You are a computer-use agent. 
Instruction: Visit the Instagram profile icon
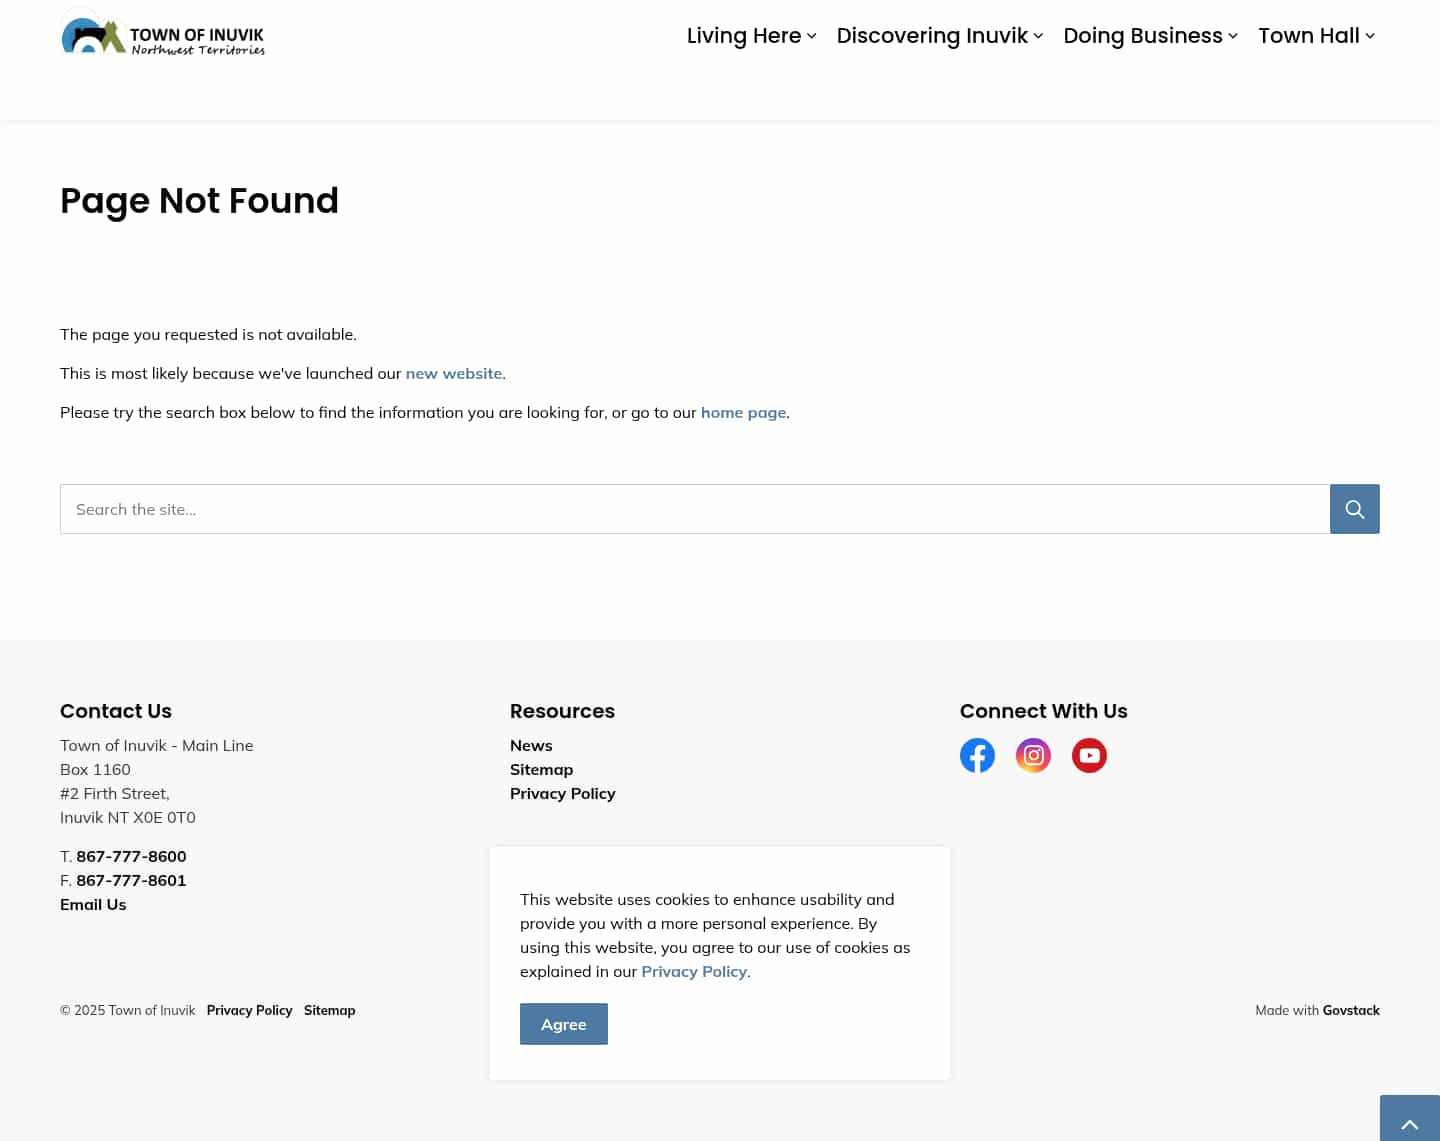(x=1033, y=755)
